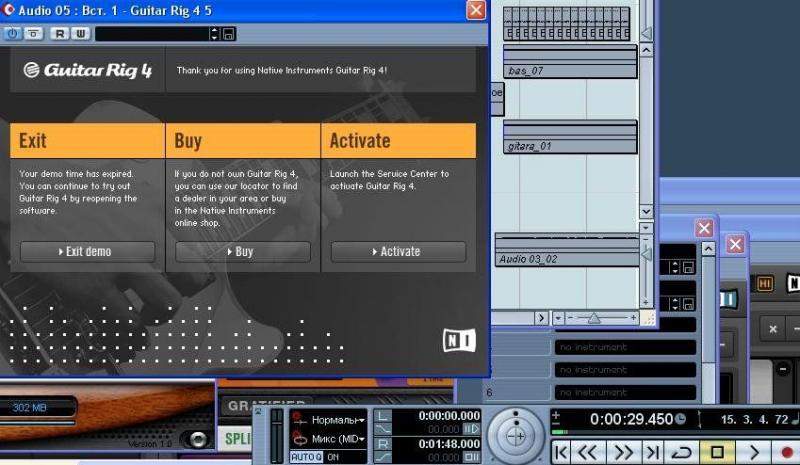Screen dimensions: 800x465
Task: Click the fast forward button
Action: click(x=623, y=452)
